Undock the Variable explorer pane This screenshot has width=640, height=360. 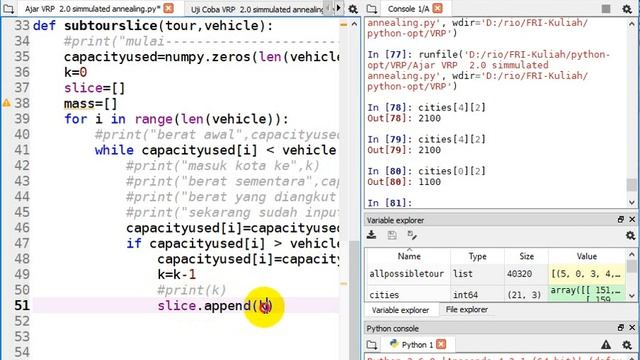(621, 220)
